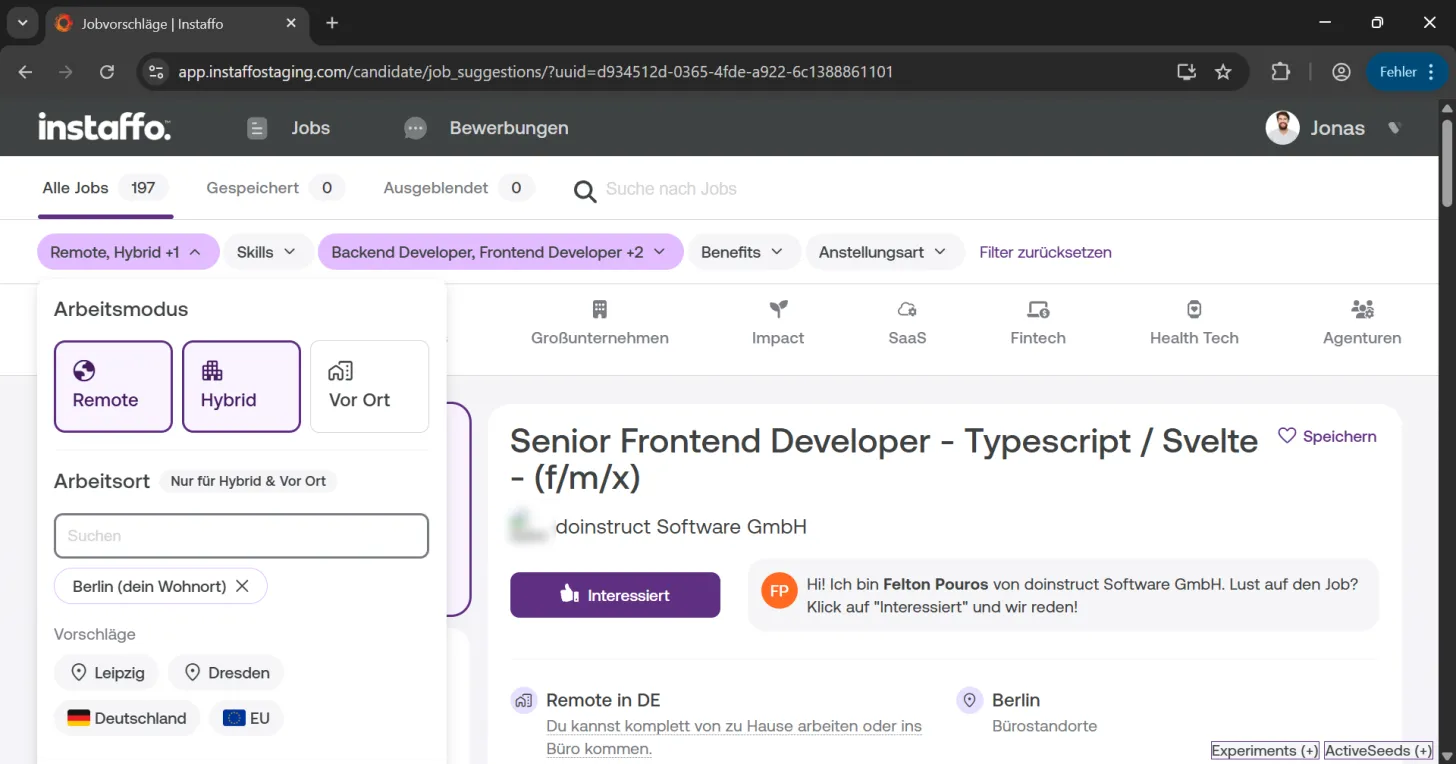Image resolution: width=1456 pixels, height=764 pixels.
Task: Go back in browser history
Action: point(26,72)
